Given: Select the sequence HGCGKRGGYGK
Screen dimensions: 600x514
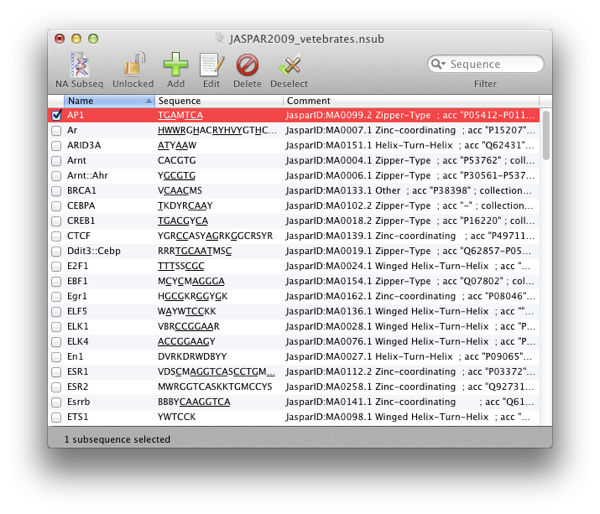Looking at the screenshot, I should click(x=192, y=296).
